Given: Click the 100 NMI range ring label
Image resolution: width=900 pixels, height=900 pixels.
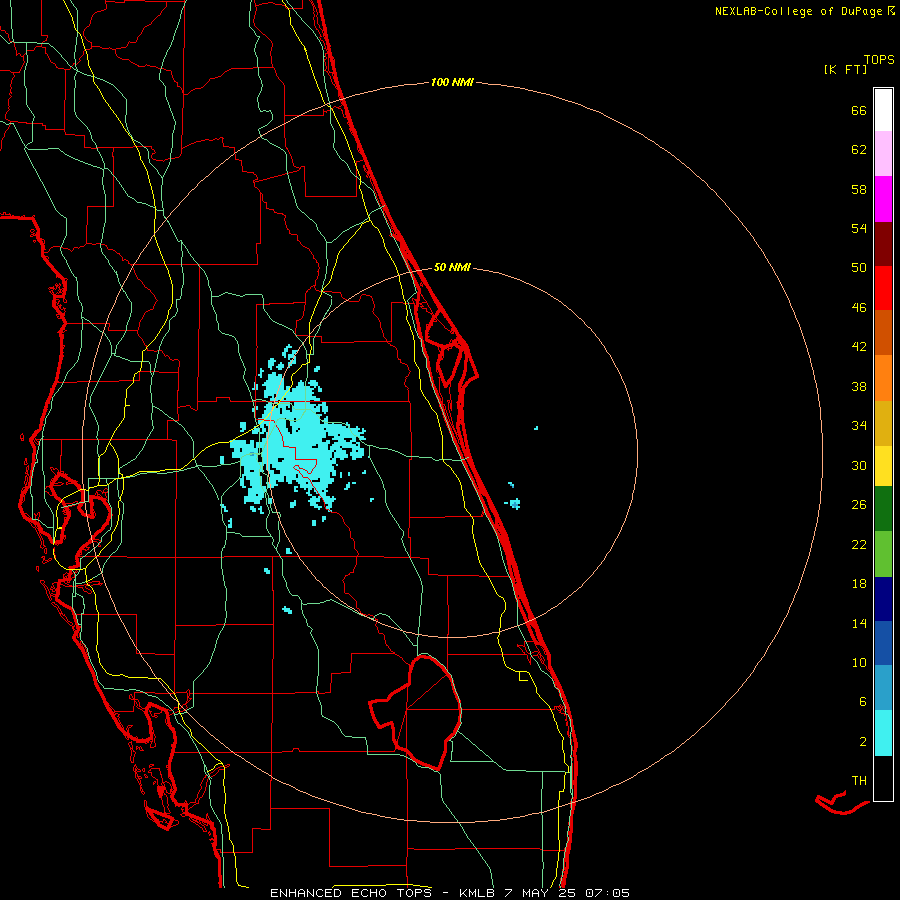Looking at the screenshot, I should 452,83.
